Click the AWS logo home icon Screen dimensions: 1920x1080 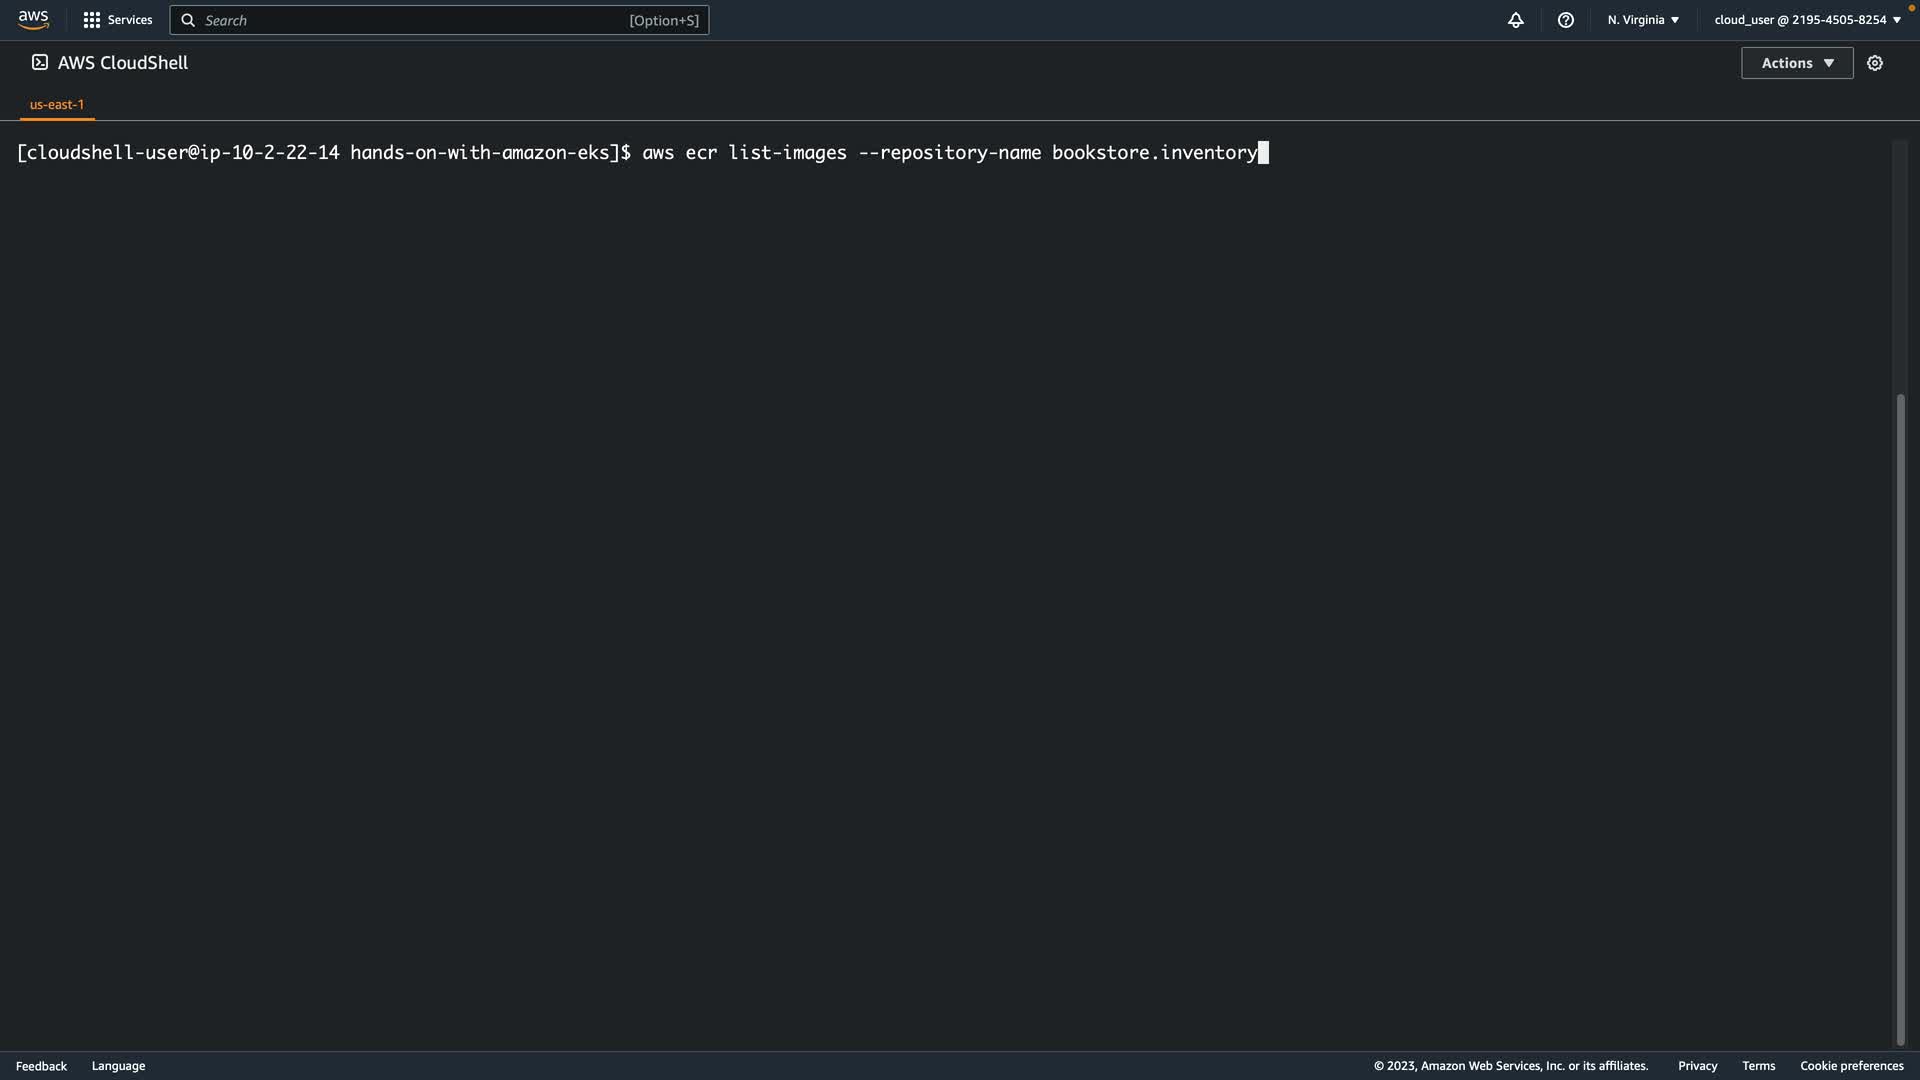coord(33,20)
